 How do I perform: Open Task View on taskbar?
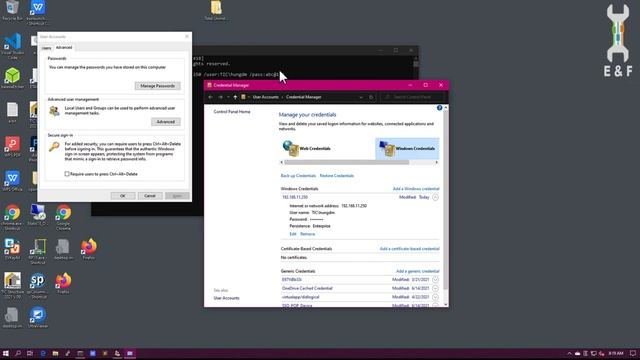point(30,353)
